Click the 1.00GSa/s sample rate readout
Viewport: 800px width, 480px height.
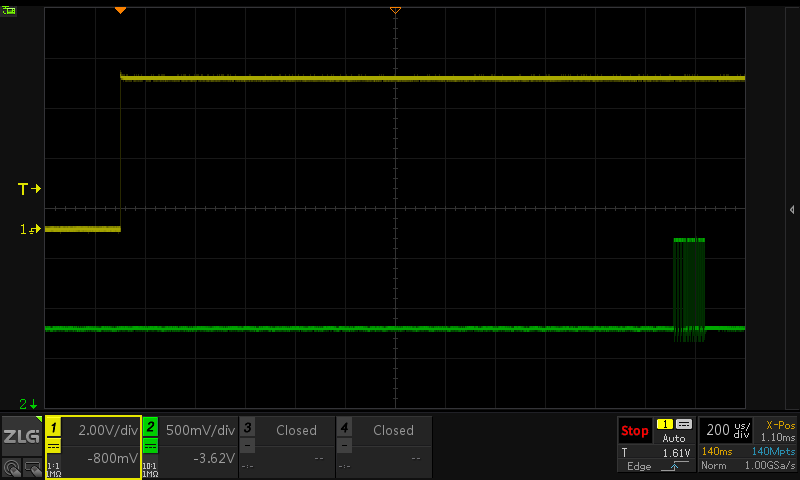point(769,465)
